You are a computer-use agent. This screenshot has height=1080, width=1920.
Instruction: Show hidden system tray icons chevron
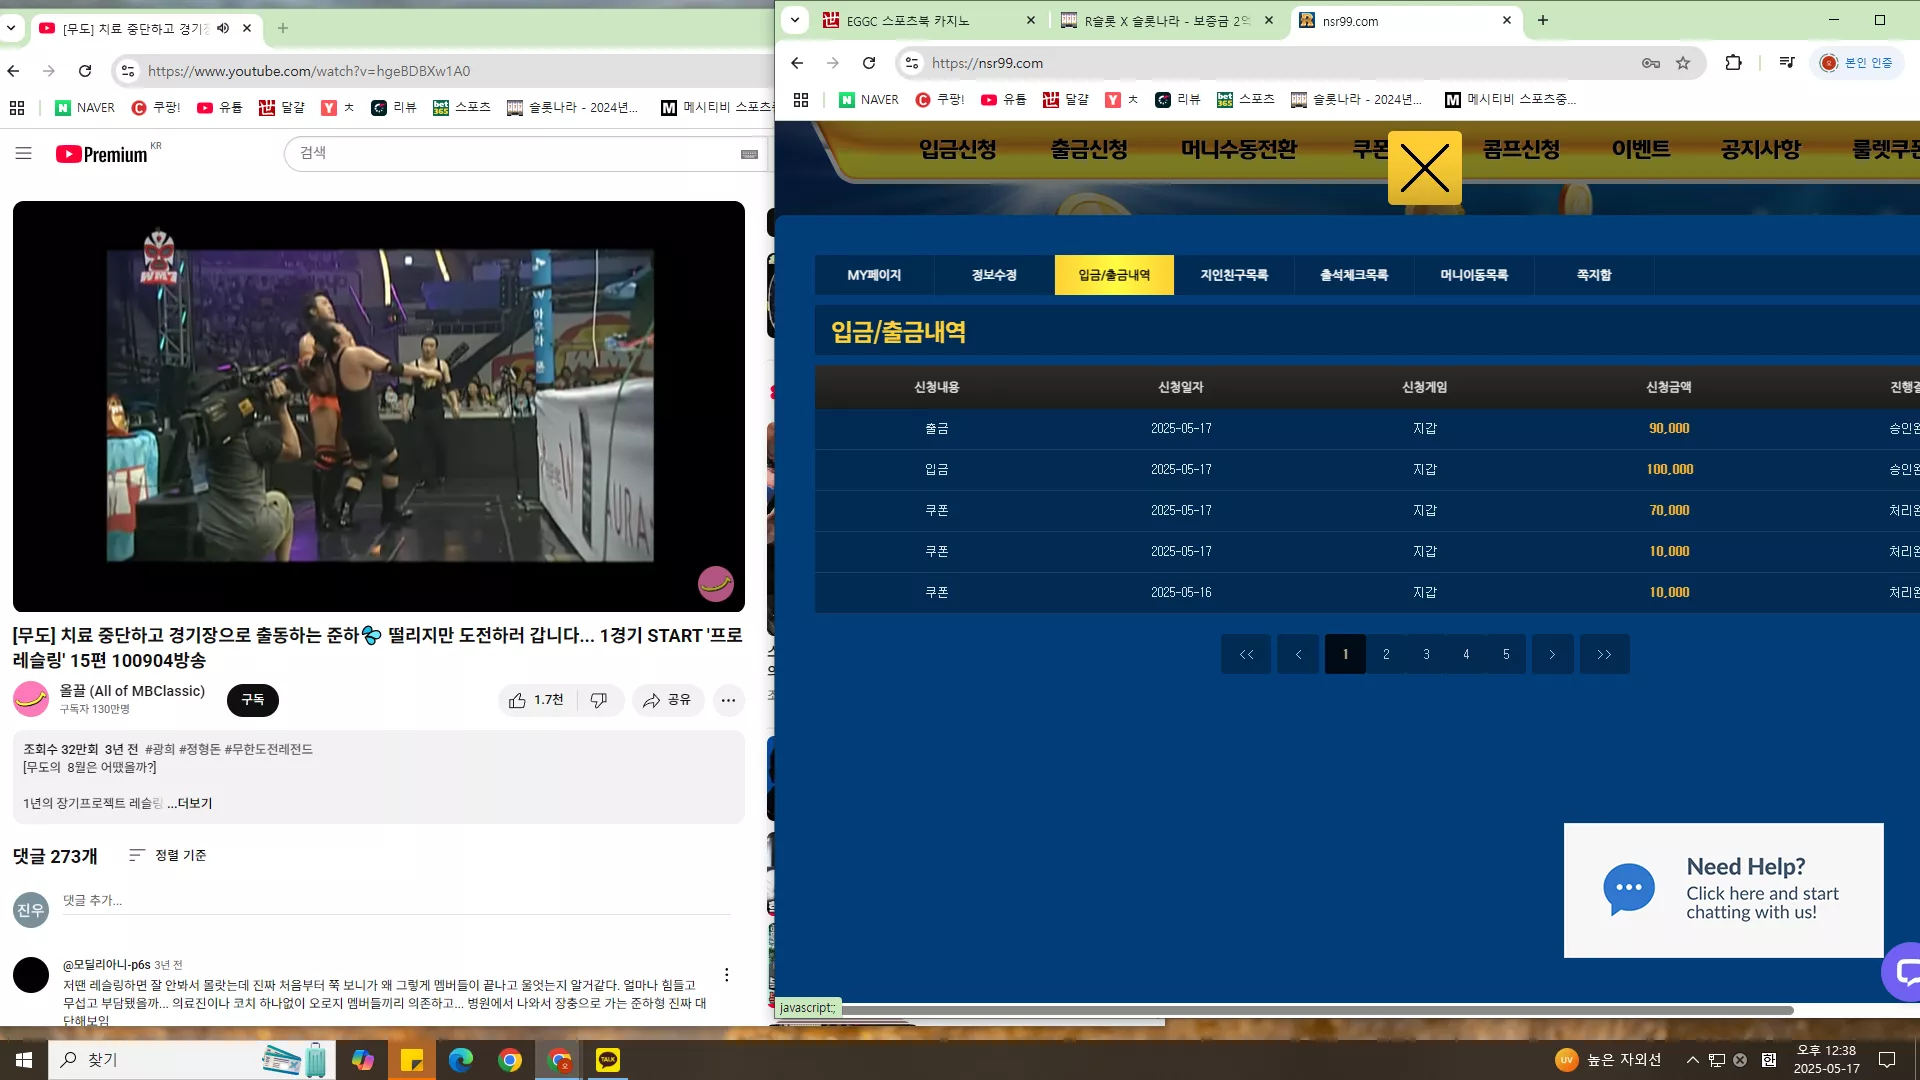1692,1060
